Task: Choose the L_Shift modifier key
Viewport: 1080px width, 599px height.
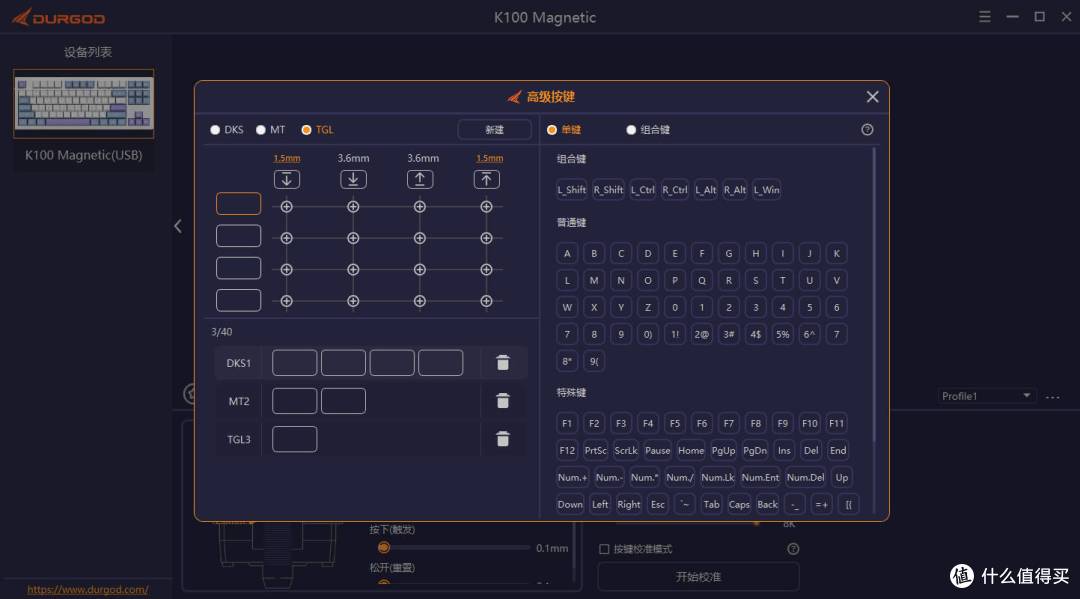Action: coord(572,190)
